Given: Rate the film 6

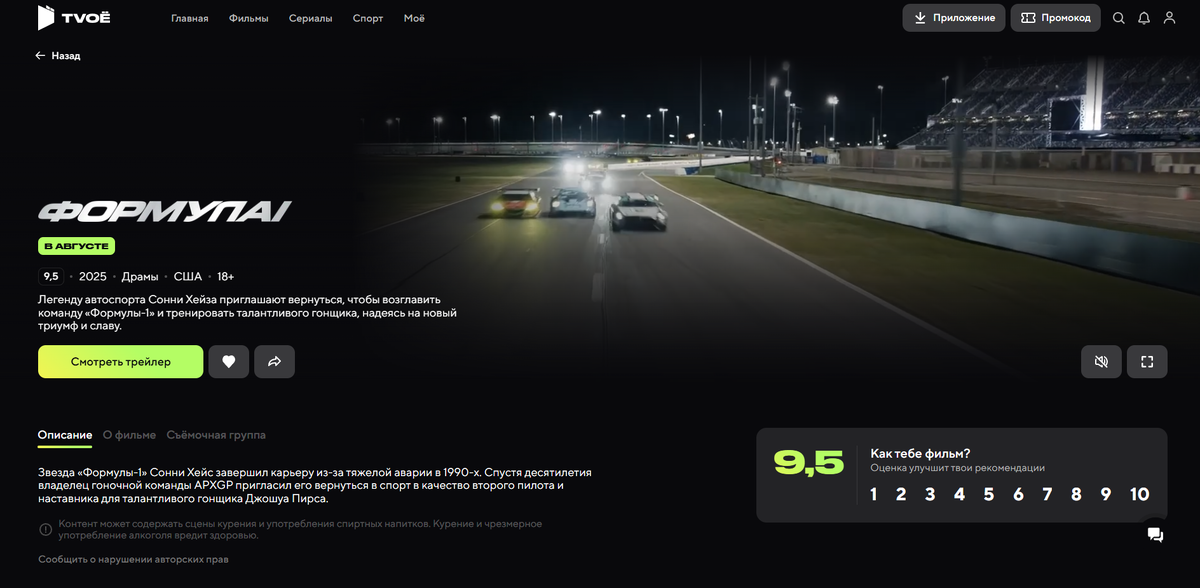Looking at the screenshot, I should pos(1018,494).
